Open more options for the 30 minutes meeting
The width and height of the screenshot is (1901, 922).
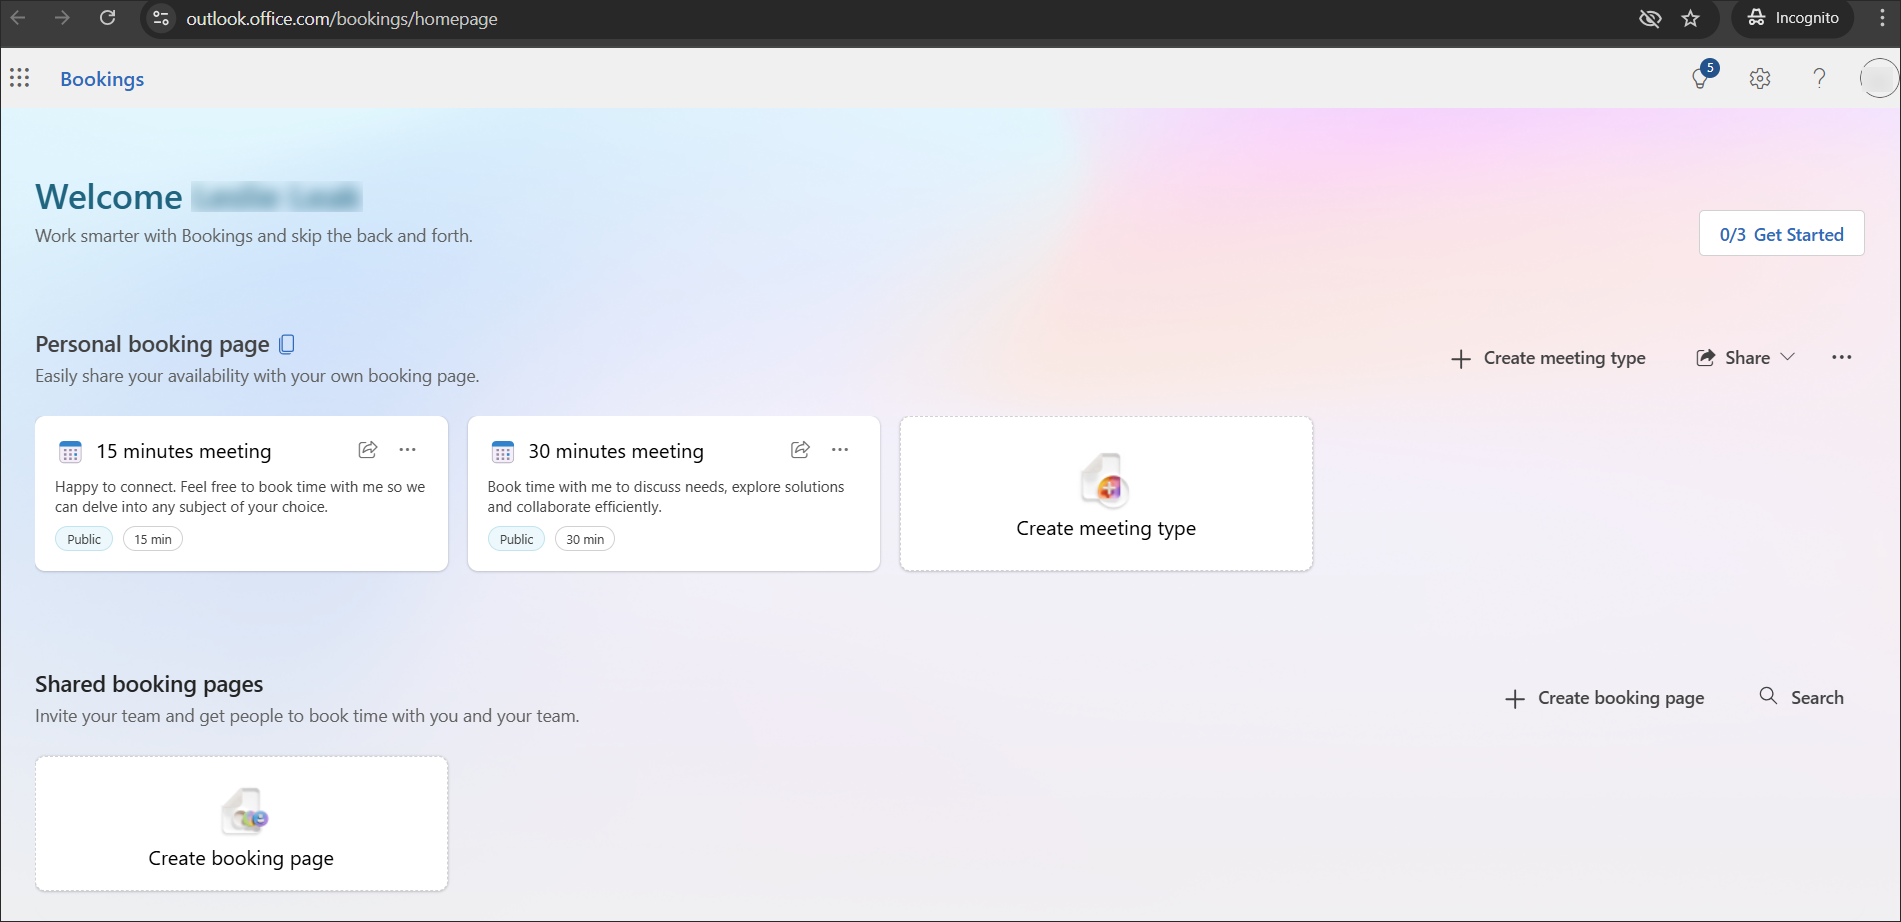point(839,449)
